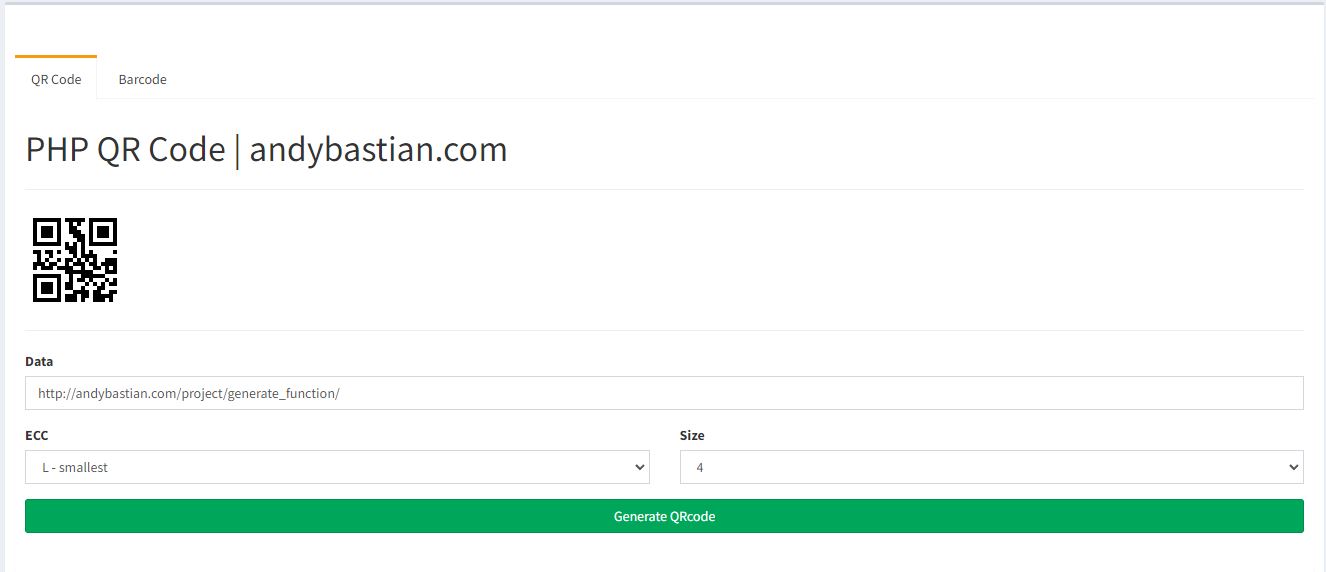Click the PHP QR Code heading text
Viewport: 1326px width, 572px height.
(x=125, y=149)
